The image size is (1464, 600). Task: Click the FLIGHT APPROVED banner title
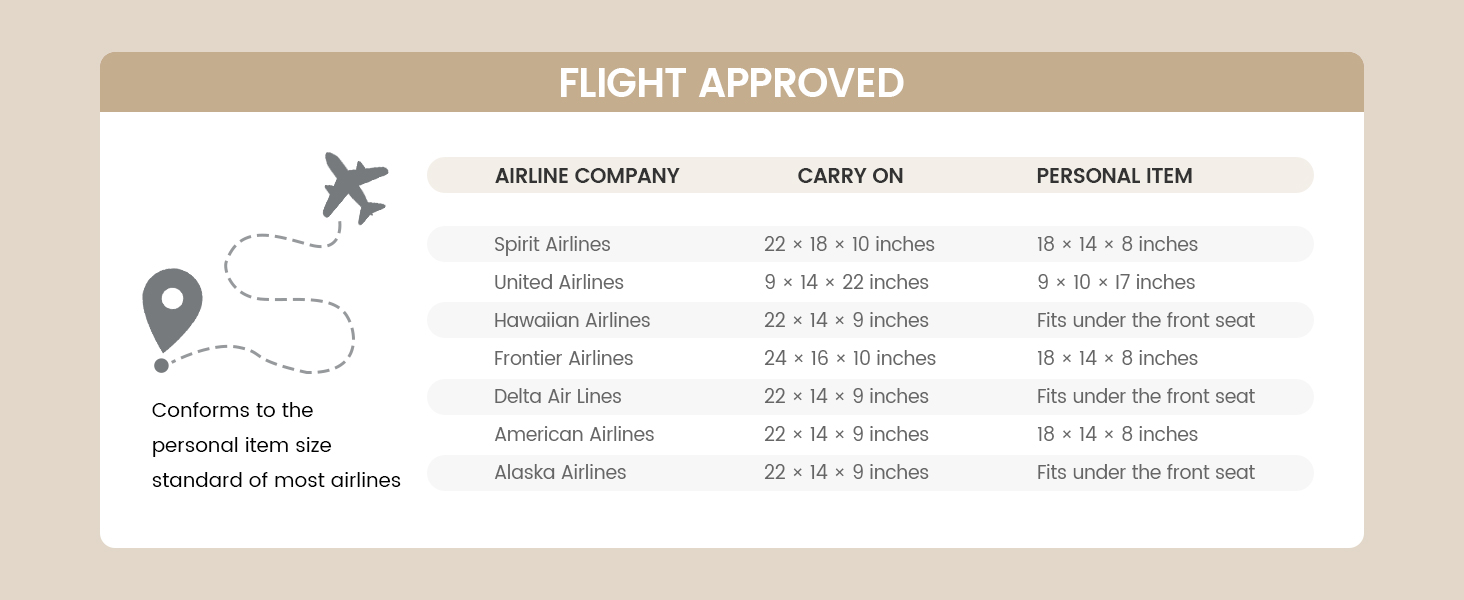(731, 83)
